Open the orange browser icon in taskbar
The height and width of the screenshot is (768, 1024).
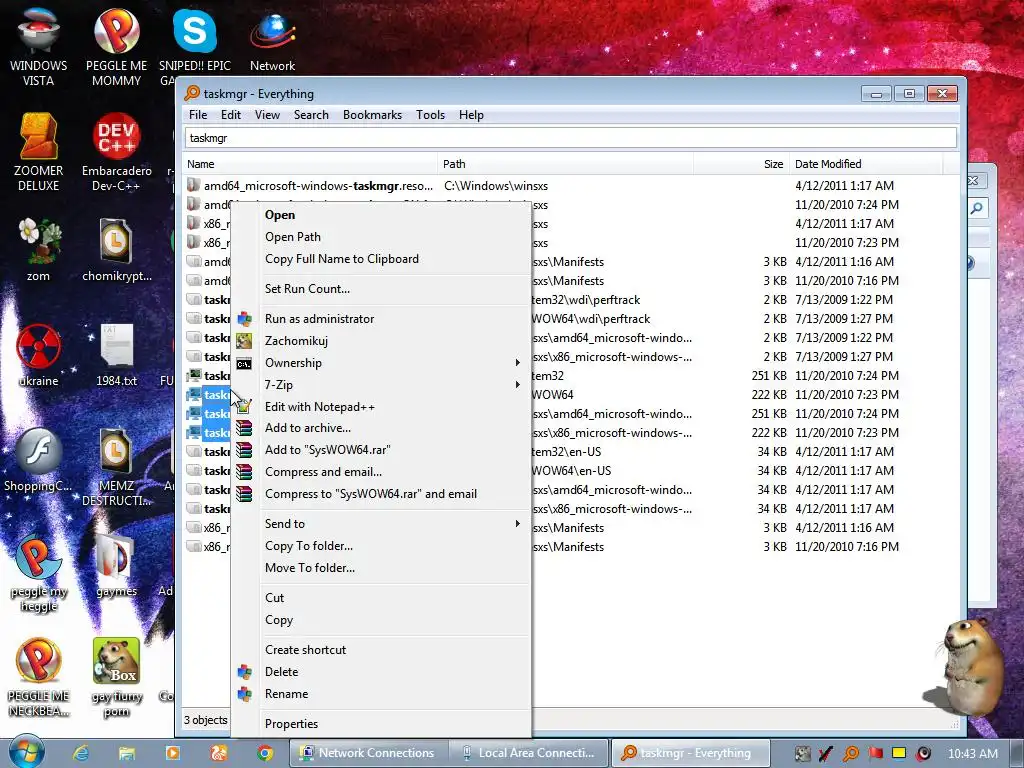(x=219, y=753)
